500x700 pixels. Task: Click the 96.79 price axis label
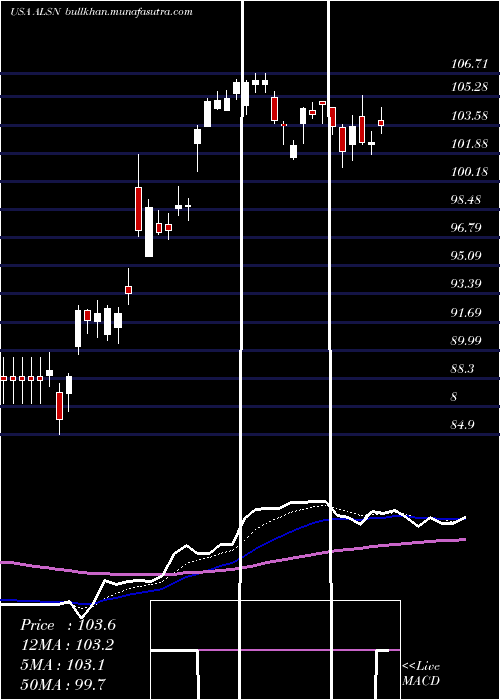[466, 228]
